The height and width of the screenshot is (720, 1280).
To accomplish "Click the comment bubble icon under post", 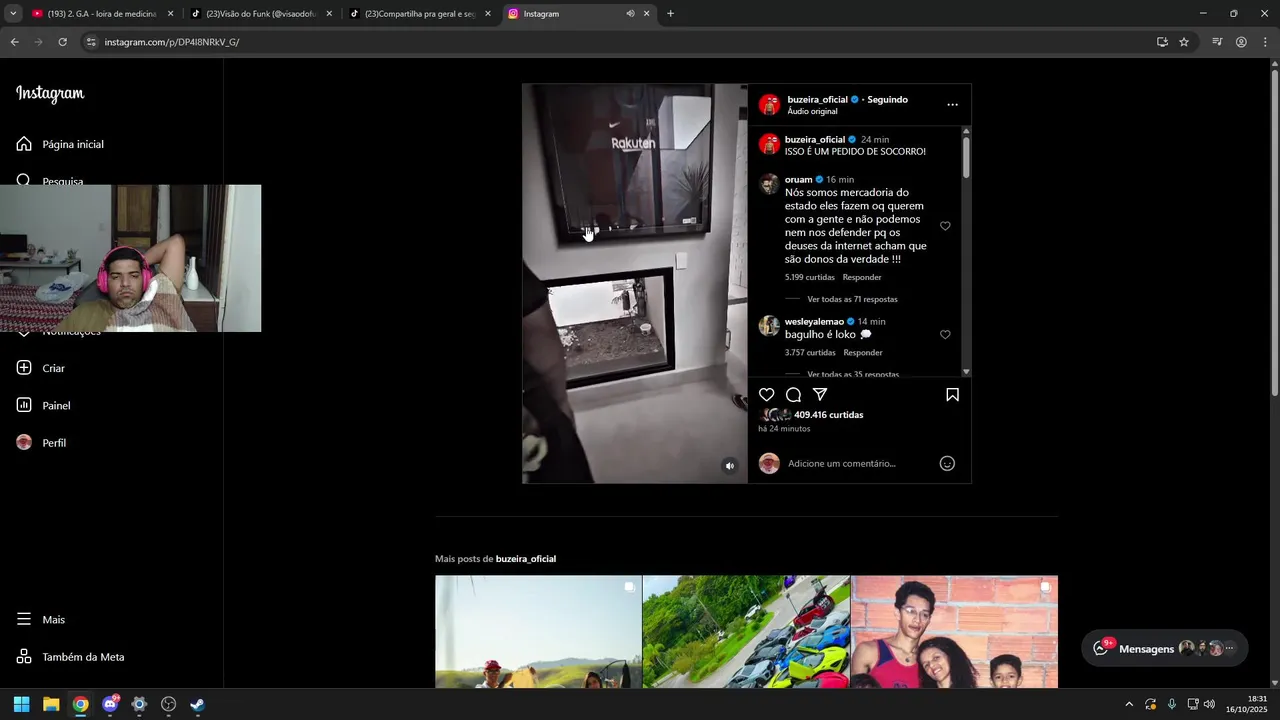I will coord(793,395).
